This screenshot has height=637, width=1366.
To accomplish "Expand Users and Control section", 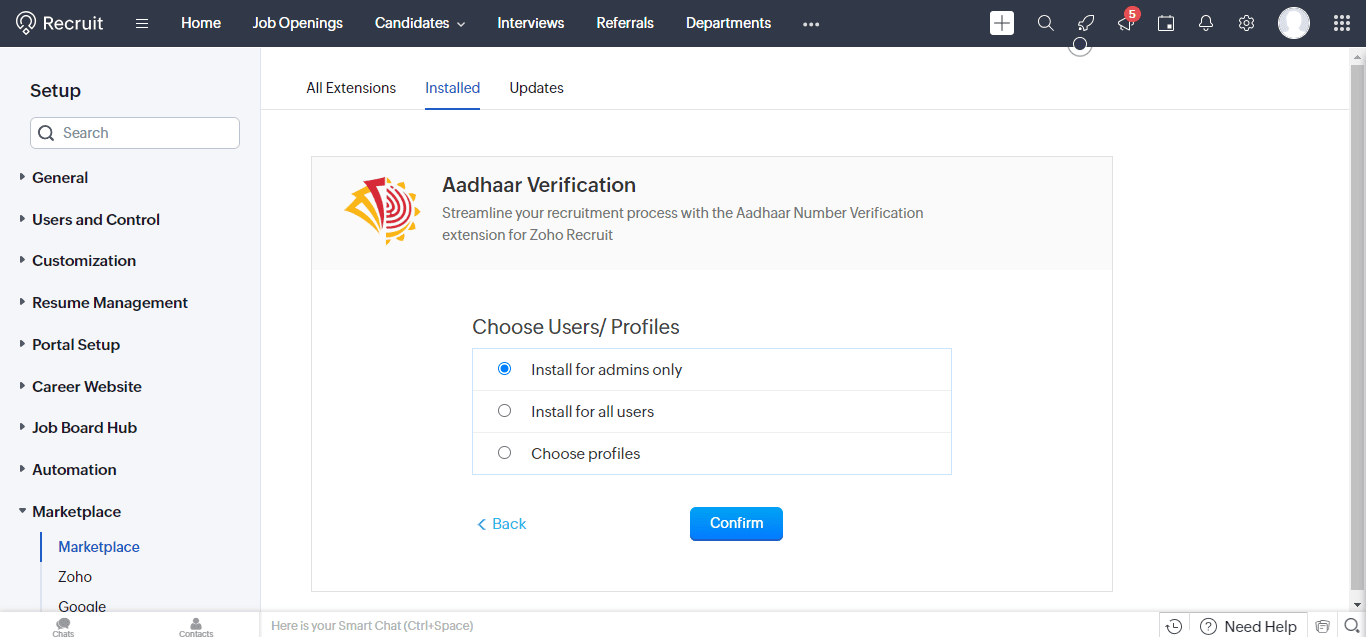I will pyautogui.click(x=96, y=220).
